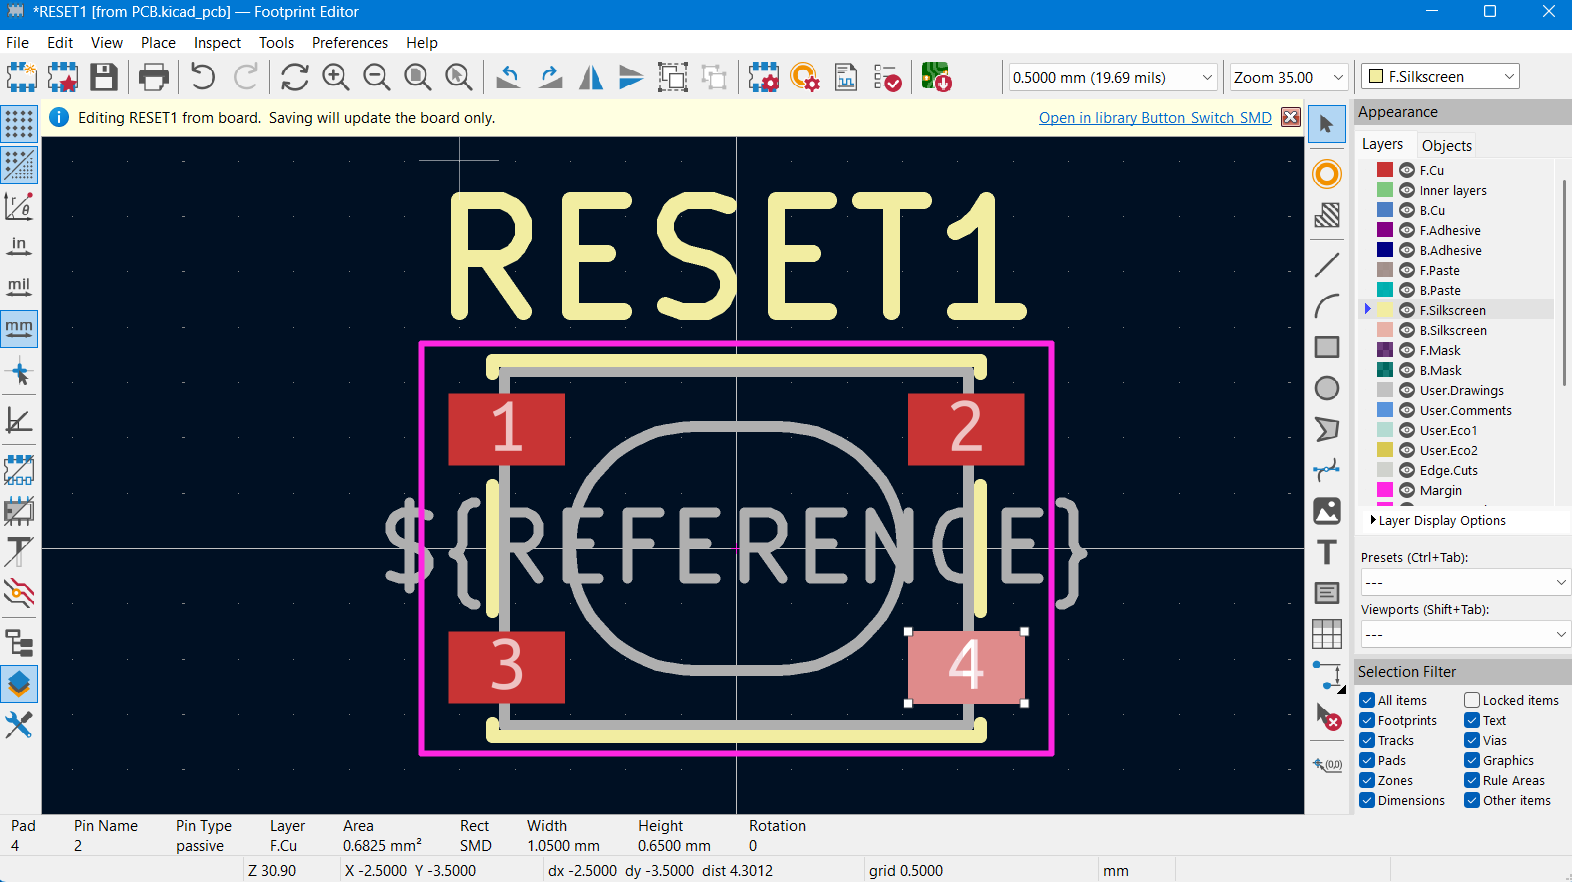The width and height of the screenshot is (1572, 882).
Task: Hide the F.Cu layer with eye icon
Action: pyautogui.click(x=1407, y=171)
